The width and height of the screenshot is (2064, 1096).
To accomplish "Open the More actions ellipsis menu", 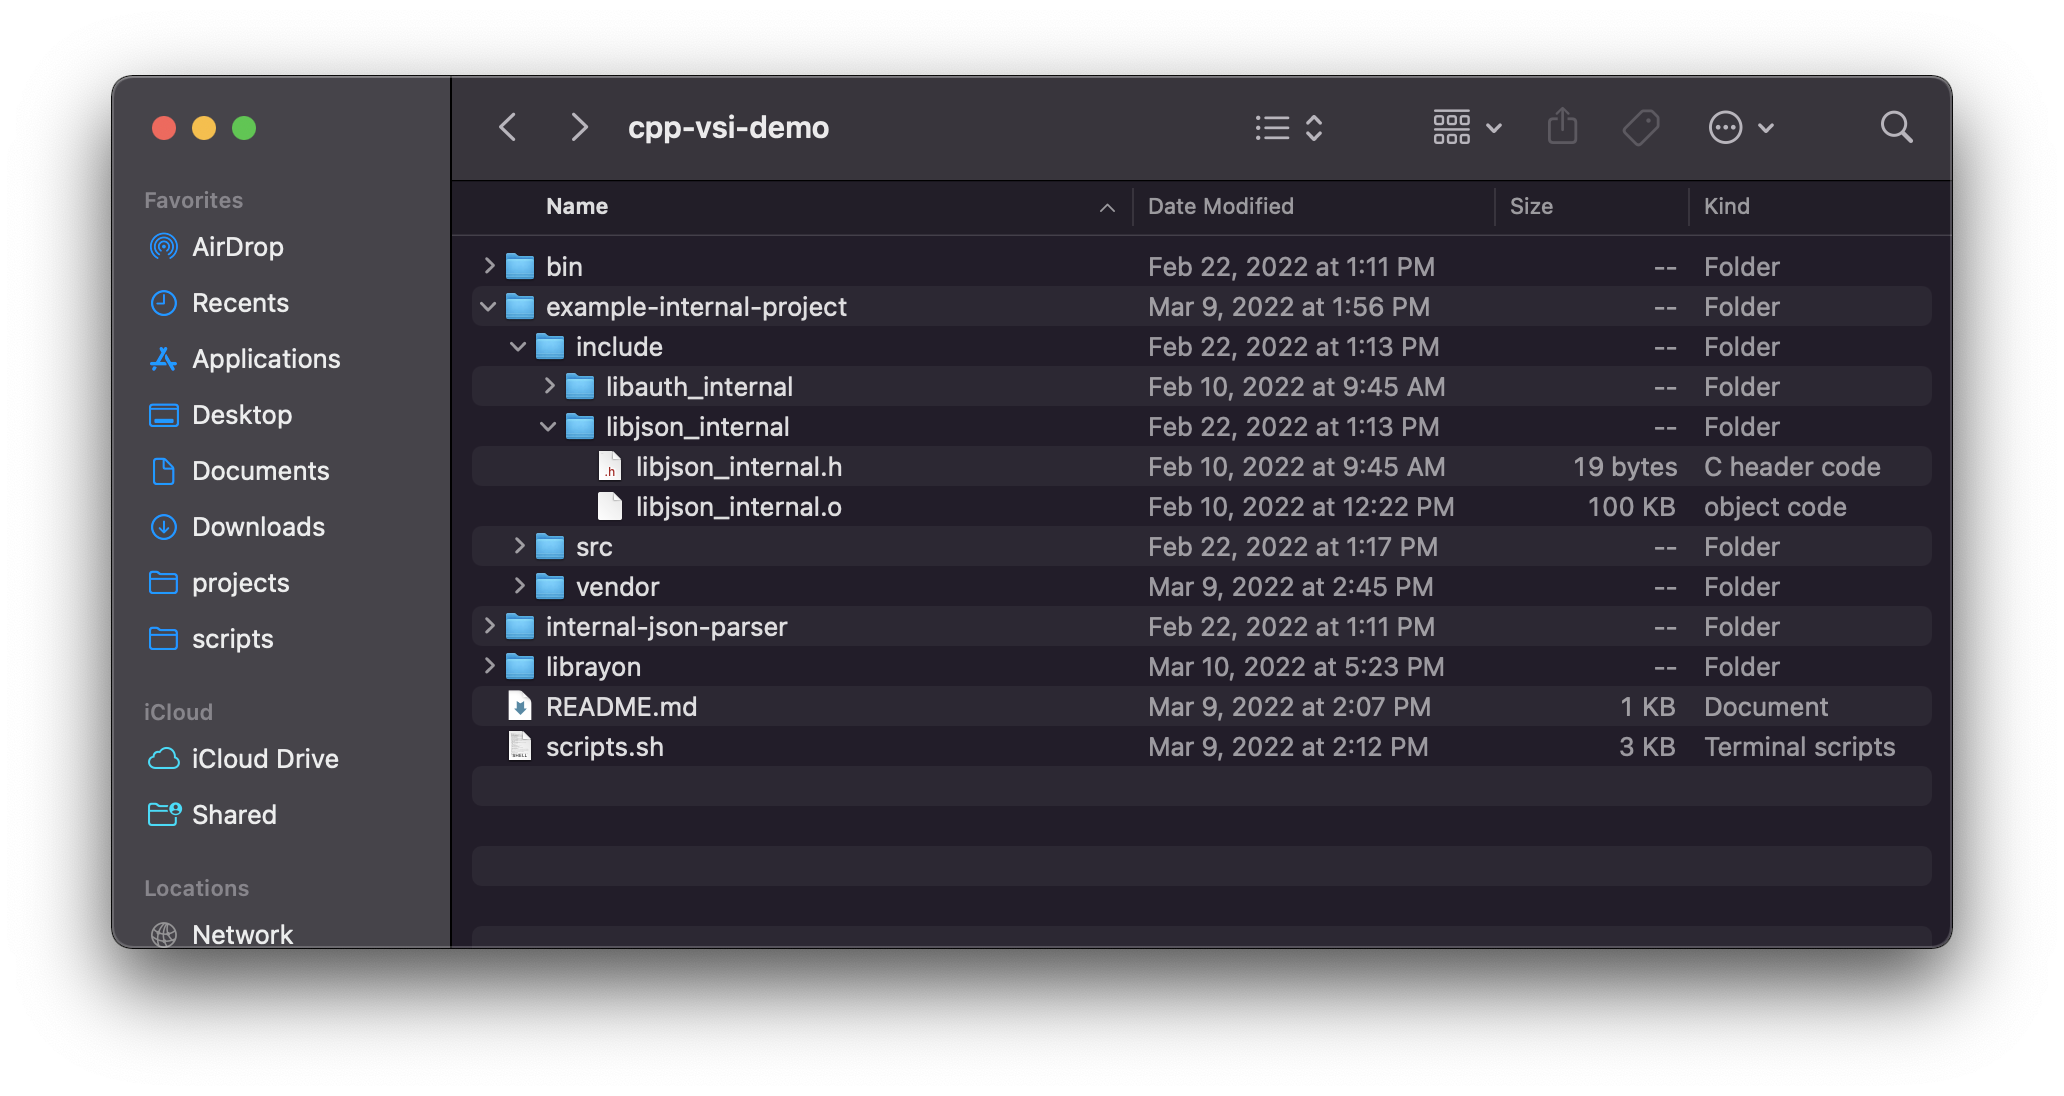I will click(x=1741, y=128).
